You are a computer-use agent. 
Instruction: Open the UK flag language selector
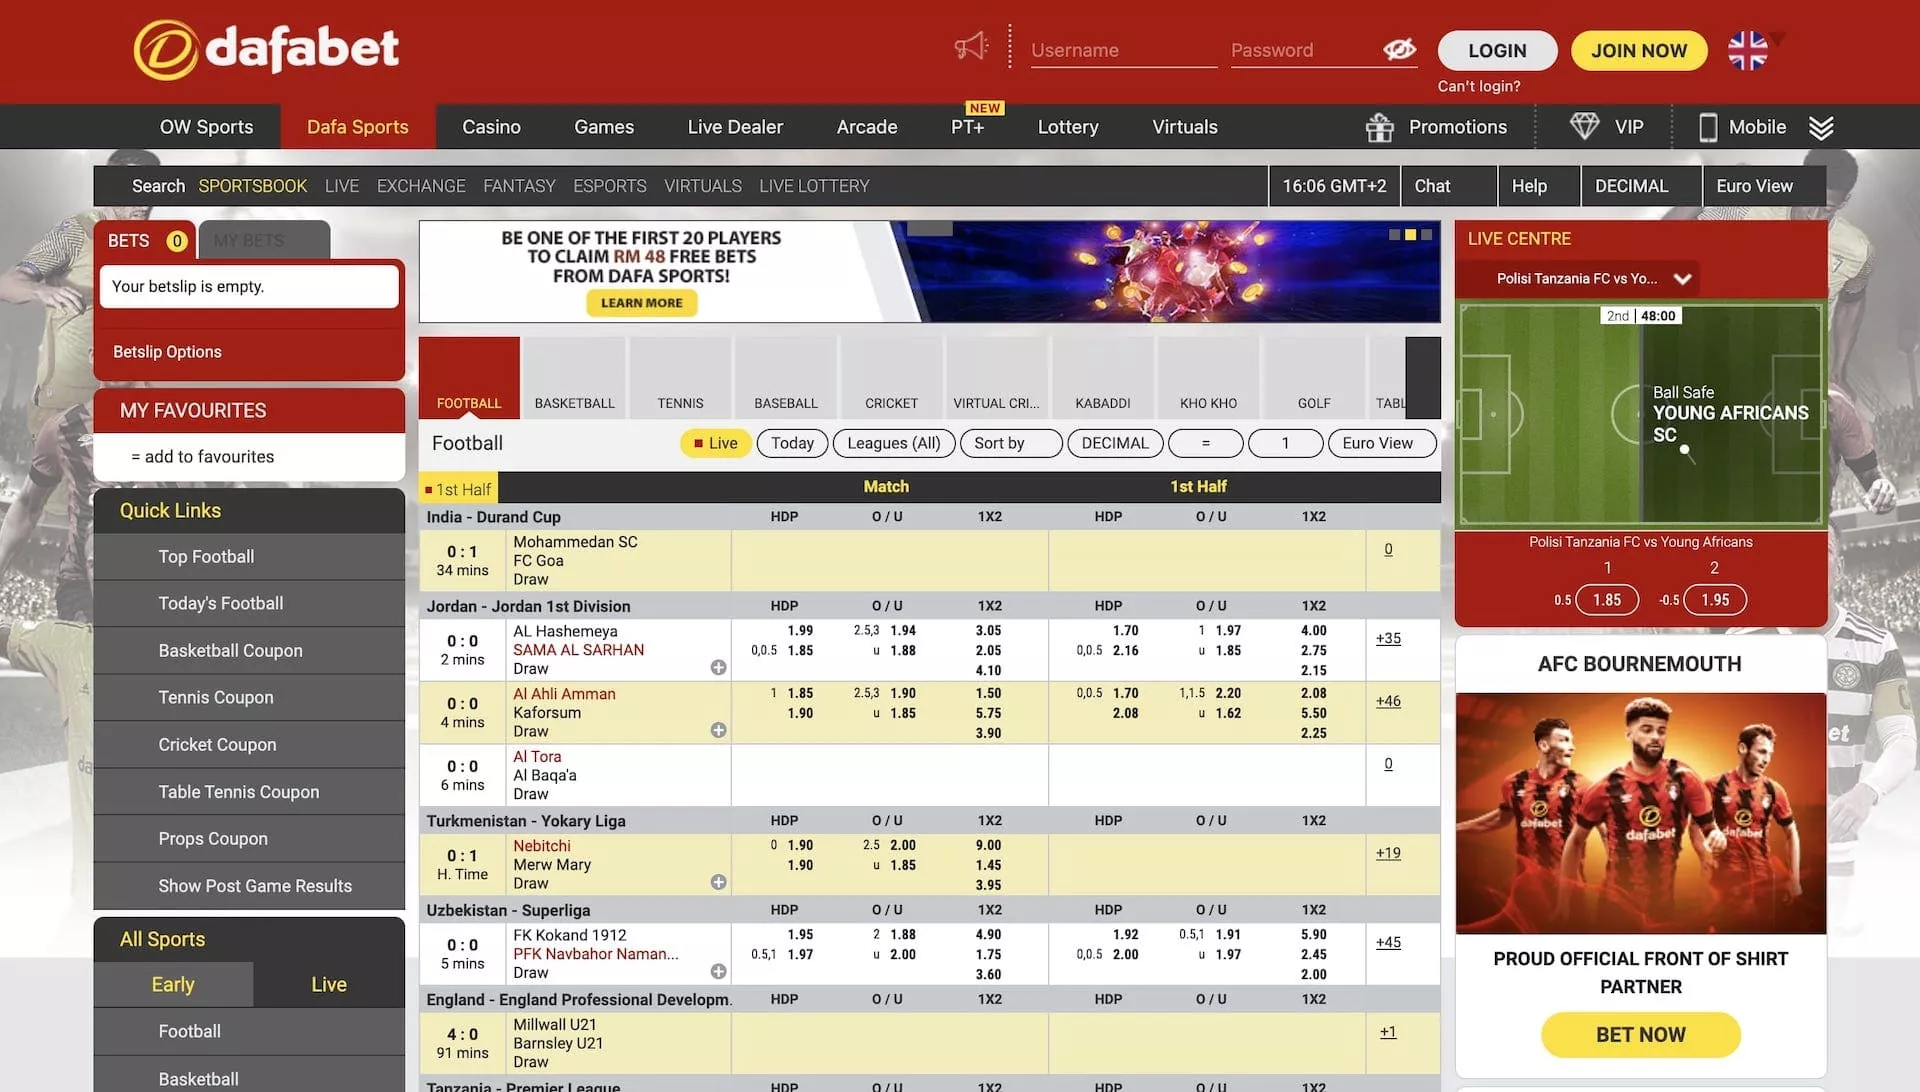click(1747, 50)
